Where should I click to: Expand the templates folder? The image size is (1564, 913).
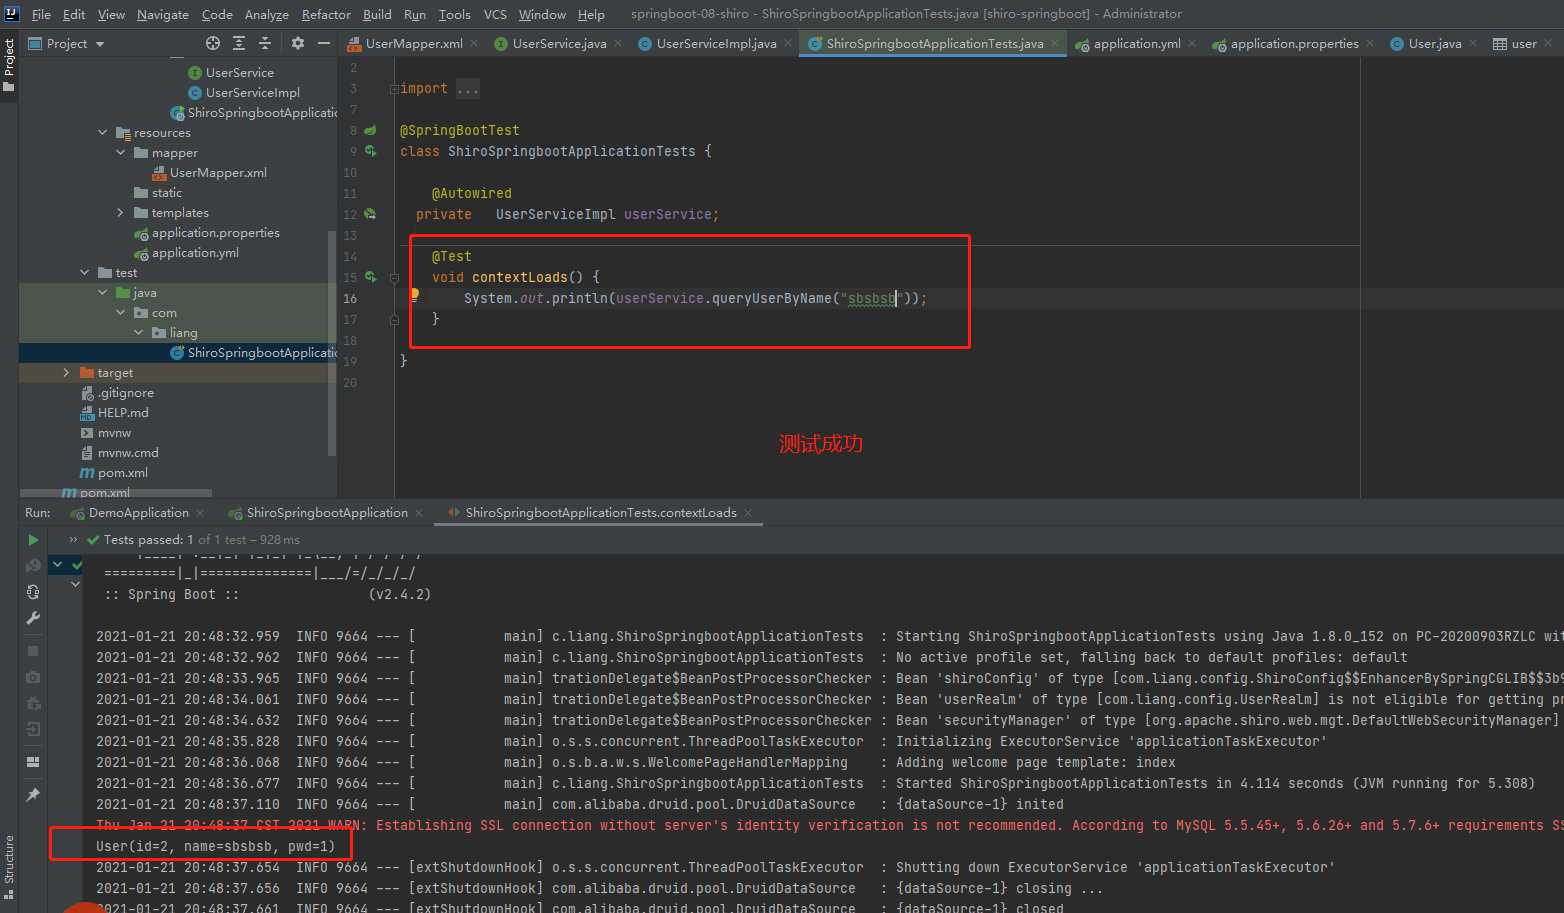(x=121, y=212)
